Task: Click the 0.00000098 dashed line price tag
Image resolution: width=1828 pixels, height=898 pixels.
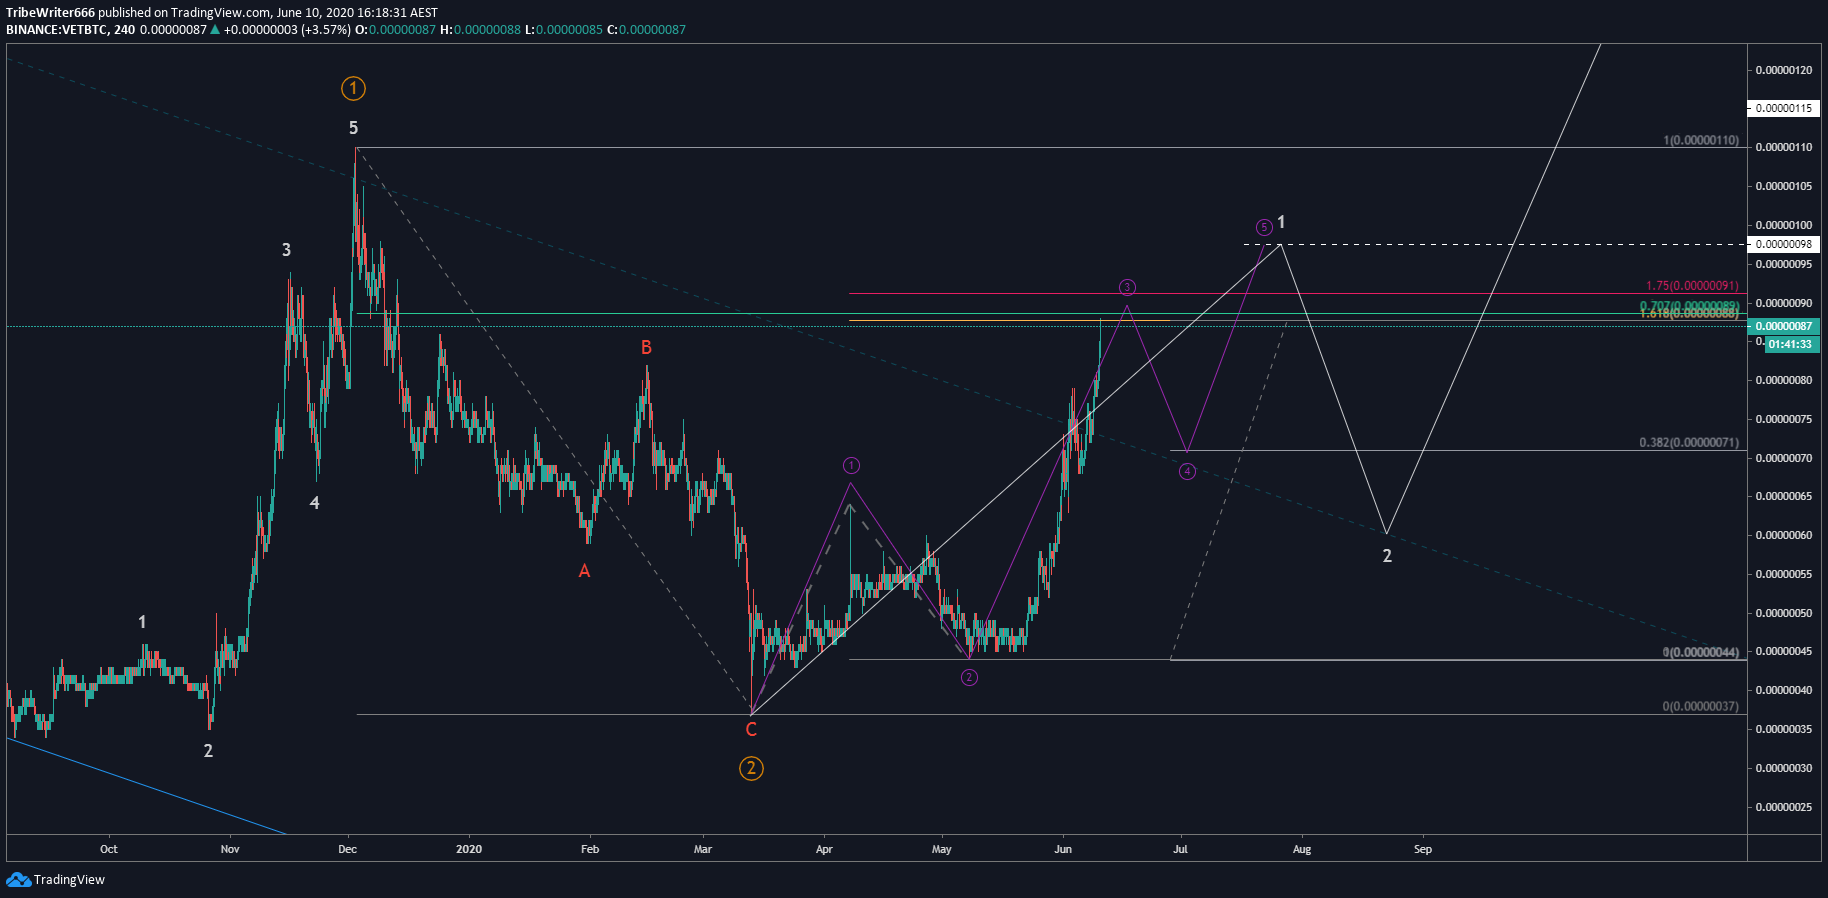Action: point(1784,244)
